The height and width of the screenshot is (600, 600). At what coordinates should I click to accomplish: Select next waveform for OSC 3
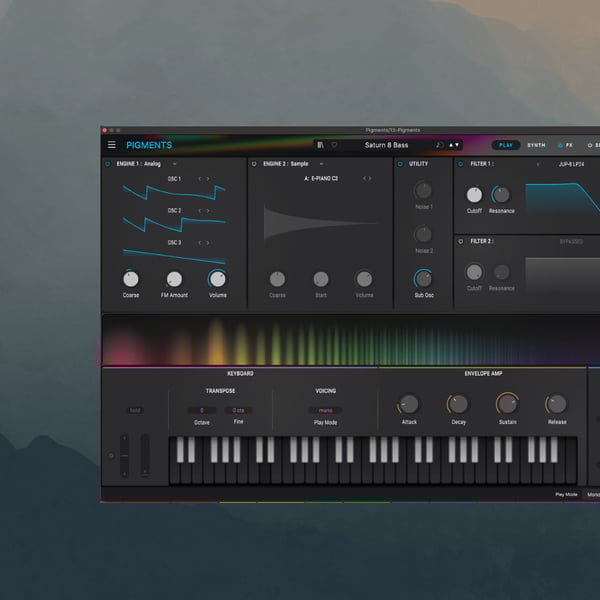click(x=208, y=243)
